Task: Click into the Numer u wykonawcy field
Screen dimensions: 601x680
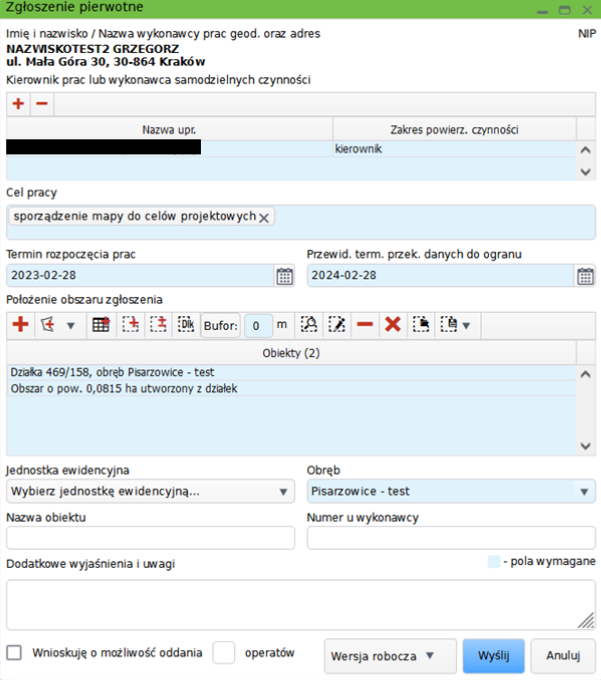Action: 450,538
